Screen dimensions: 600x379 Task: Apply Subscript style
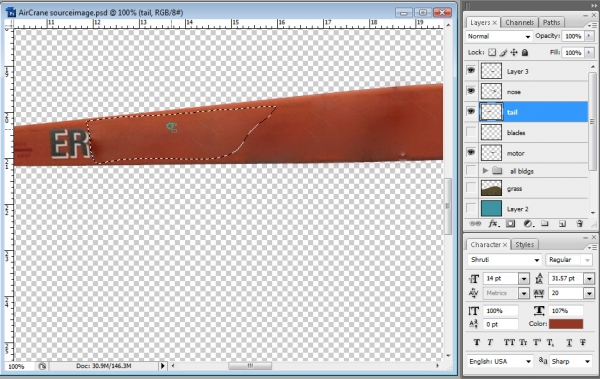click(550, 342)
